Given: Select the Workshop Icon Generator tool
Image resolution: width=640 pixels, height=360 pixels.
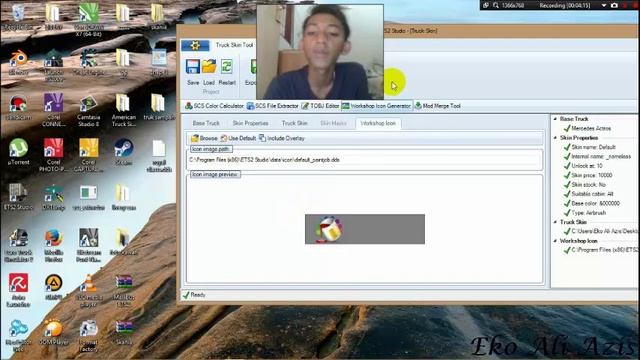Looking at the screenshot, I should tap(376, 106).
